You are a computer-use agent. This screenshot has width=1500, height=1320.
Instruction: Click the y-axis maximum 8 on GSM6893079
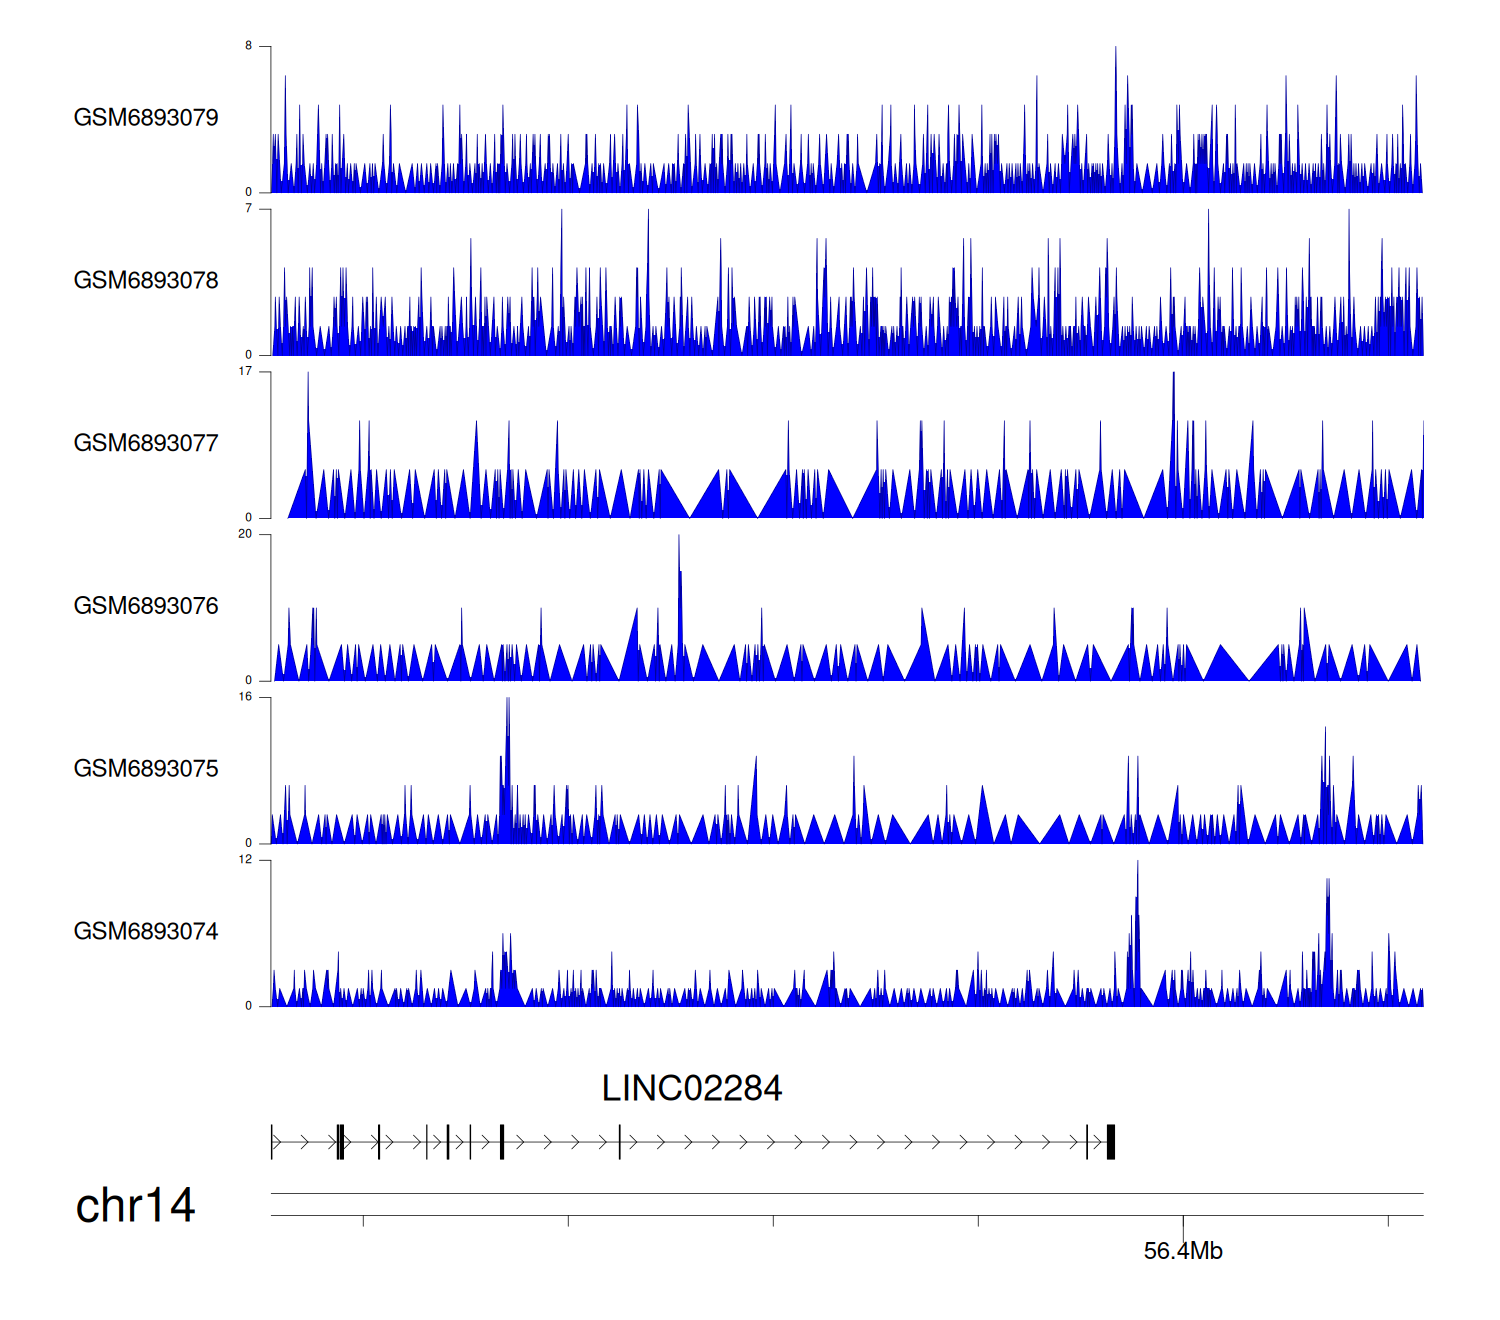(249, 46)
